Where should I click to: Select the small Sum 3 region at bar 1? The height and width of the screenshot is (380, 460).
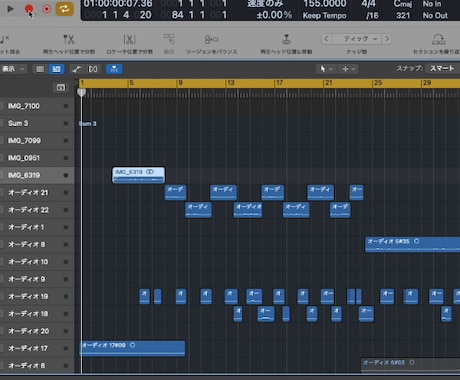tap(88, 124)
